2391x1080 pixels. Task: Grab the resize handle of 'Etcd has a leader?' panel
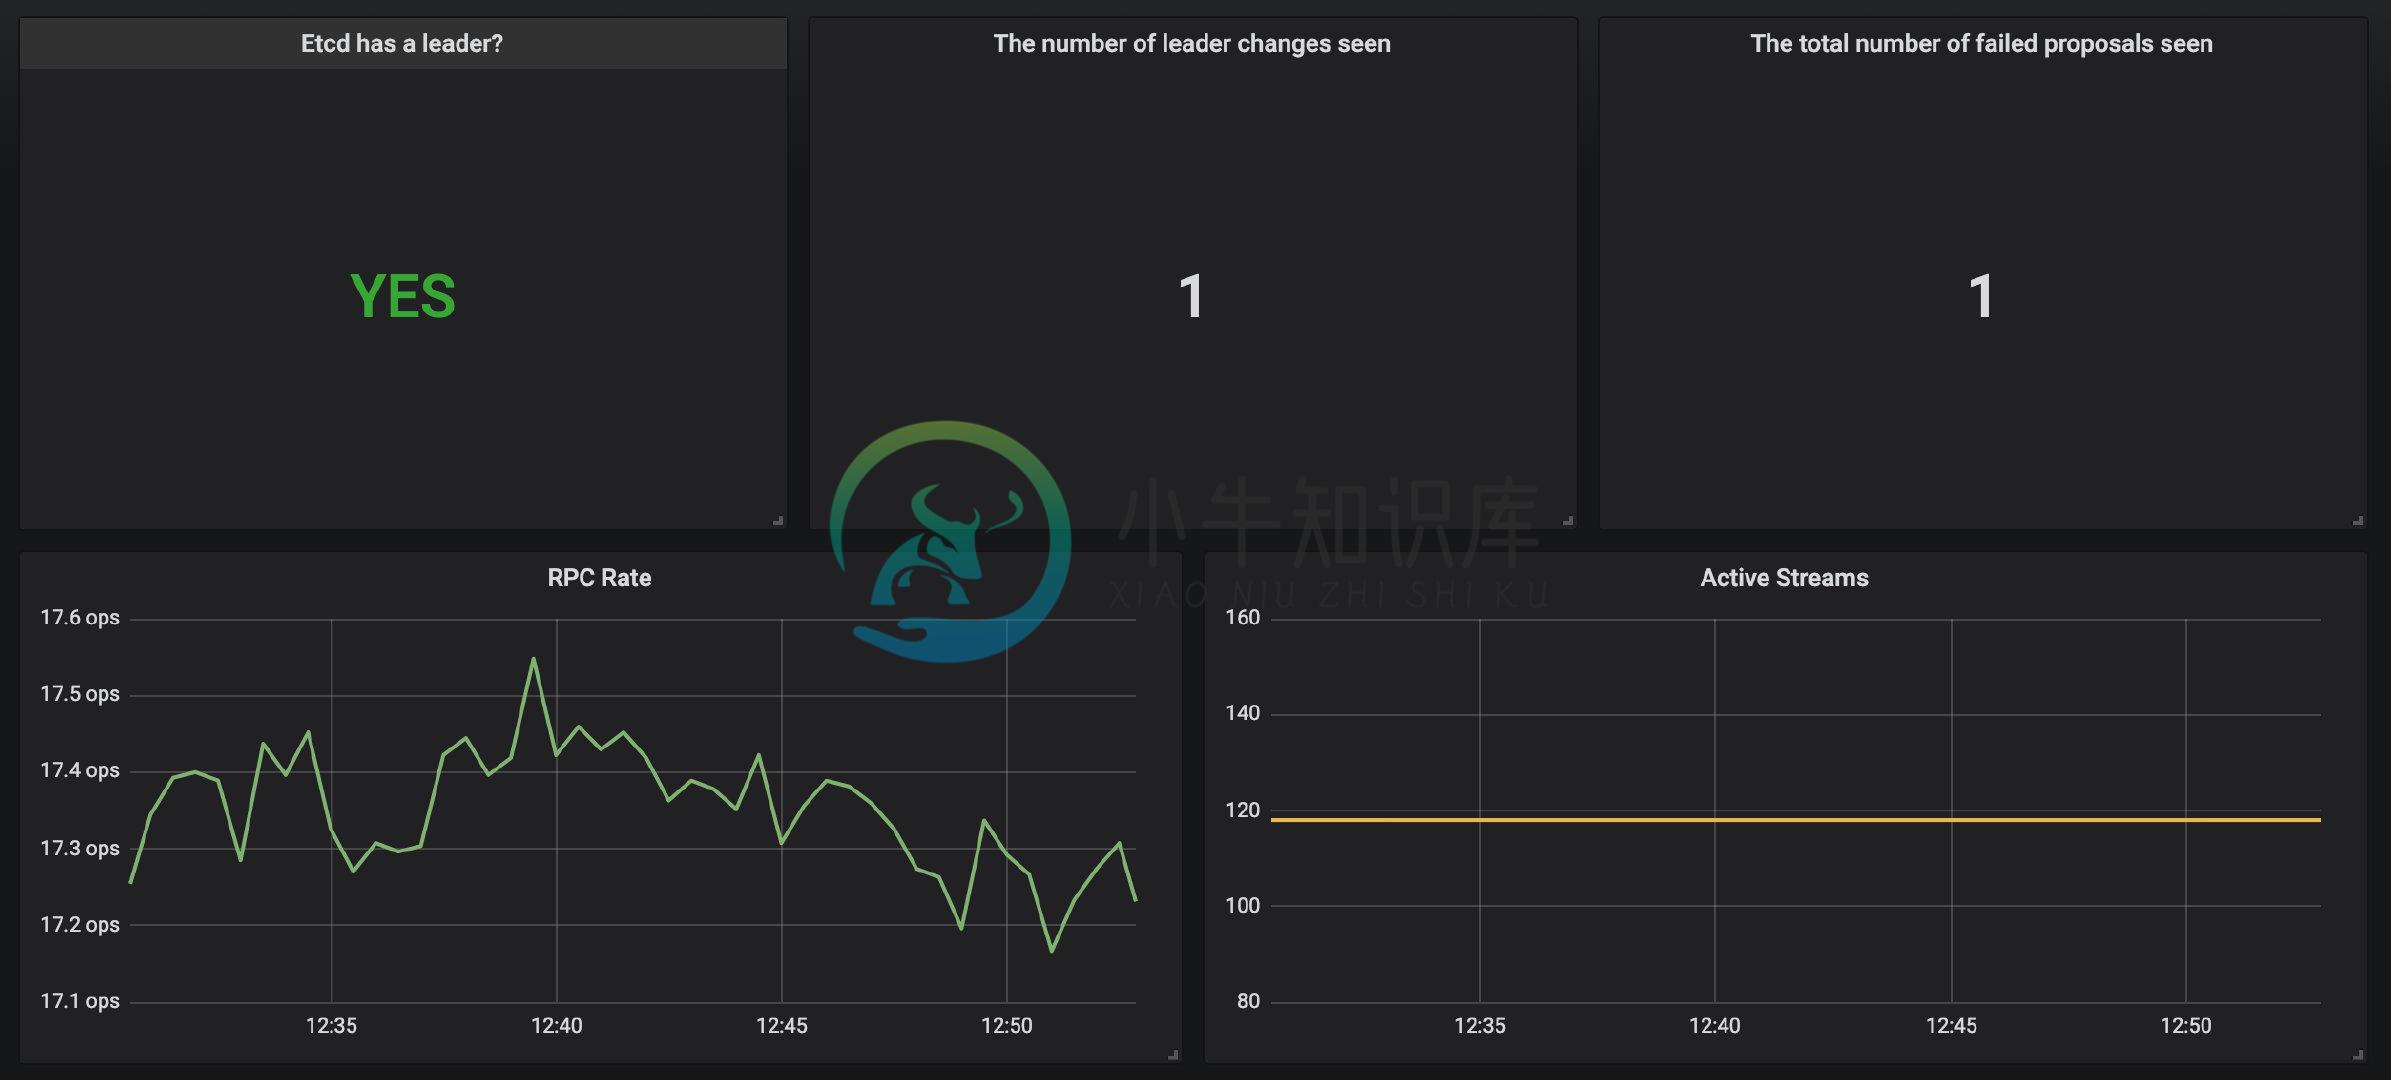[x=778, y=520]
